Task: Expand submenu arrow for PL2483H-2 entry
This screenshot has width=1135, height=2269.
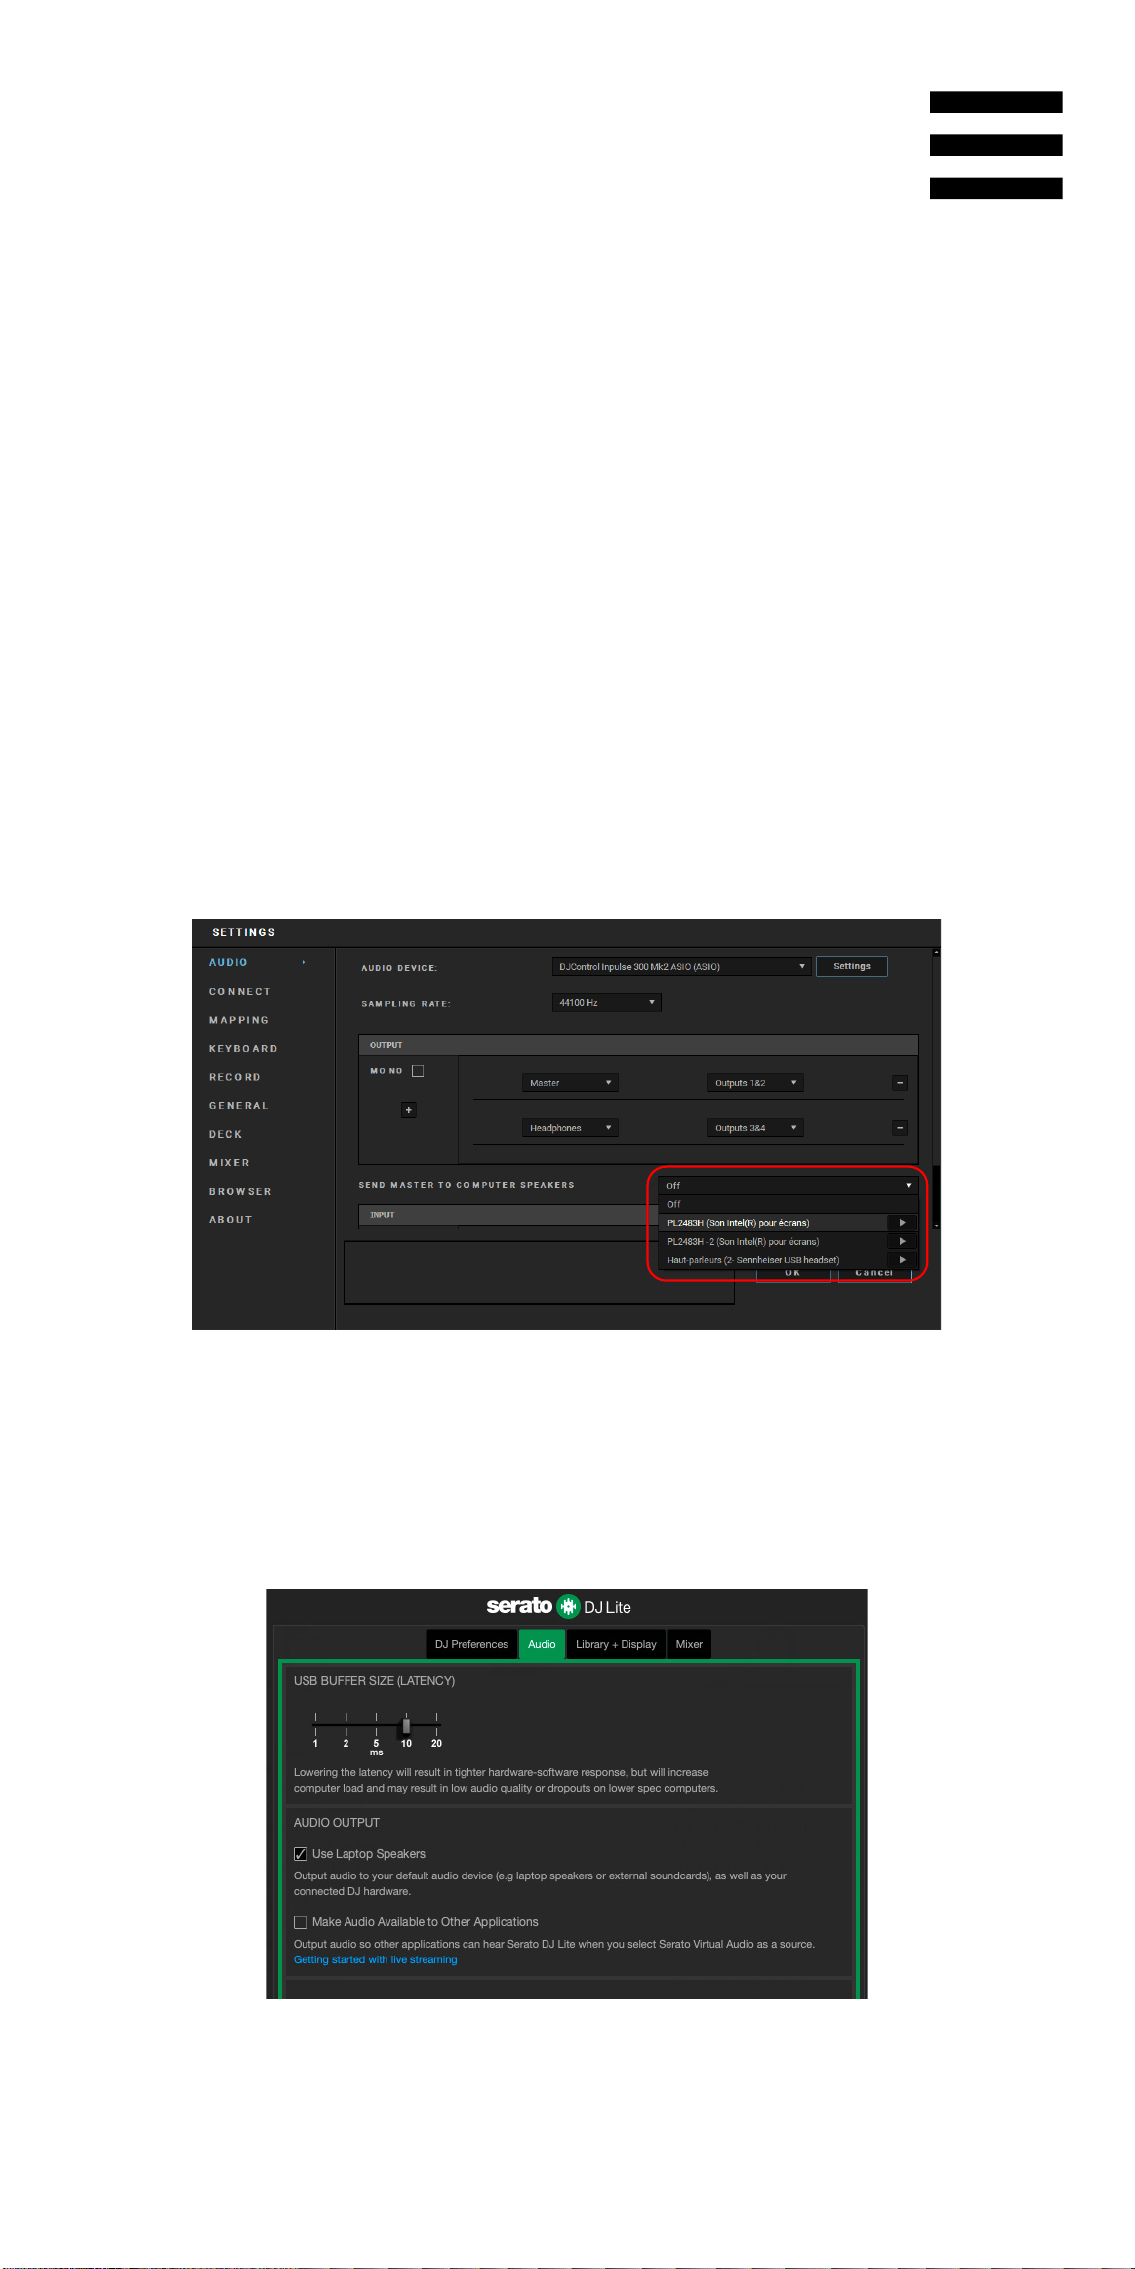Action: pos(902,1242)
